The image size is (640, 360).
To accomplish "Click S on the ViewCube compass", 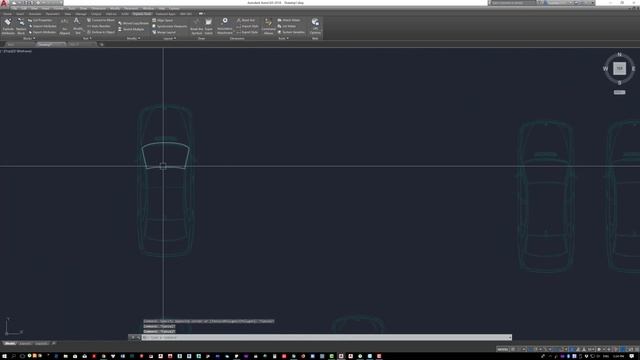I will pyautogui.click(x=619, y=83).
